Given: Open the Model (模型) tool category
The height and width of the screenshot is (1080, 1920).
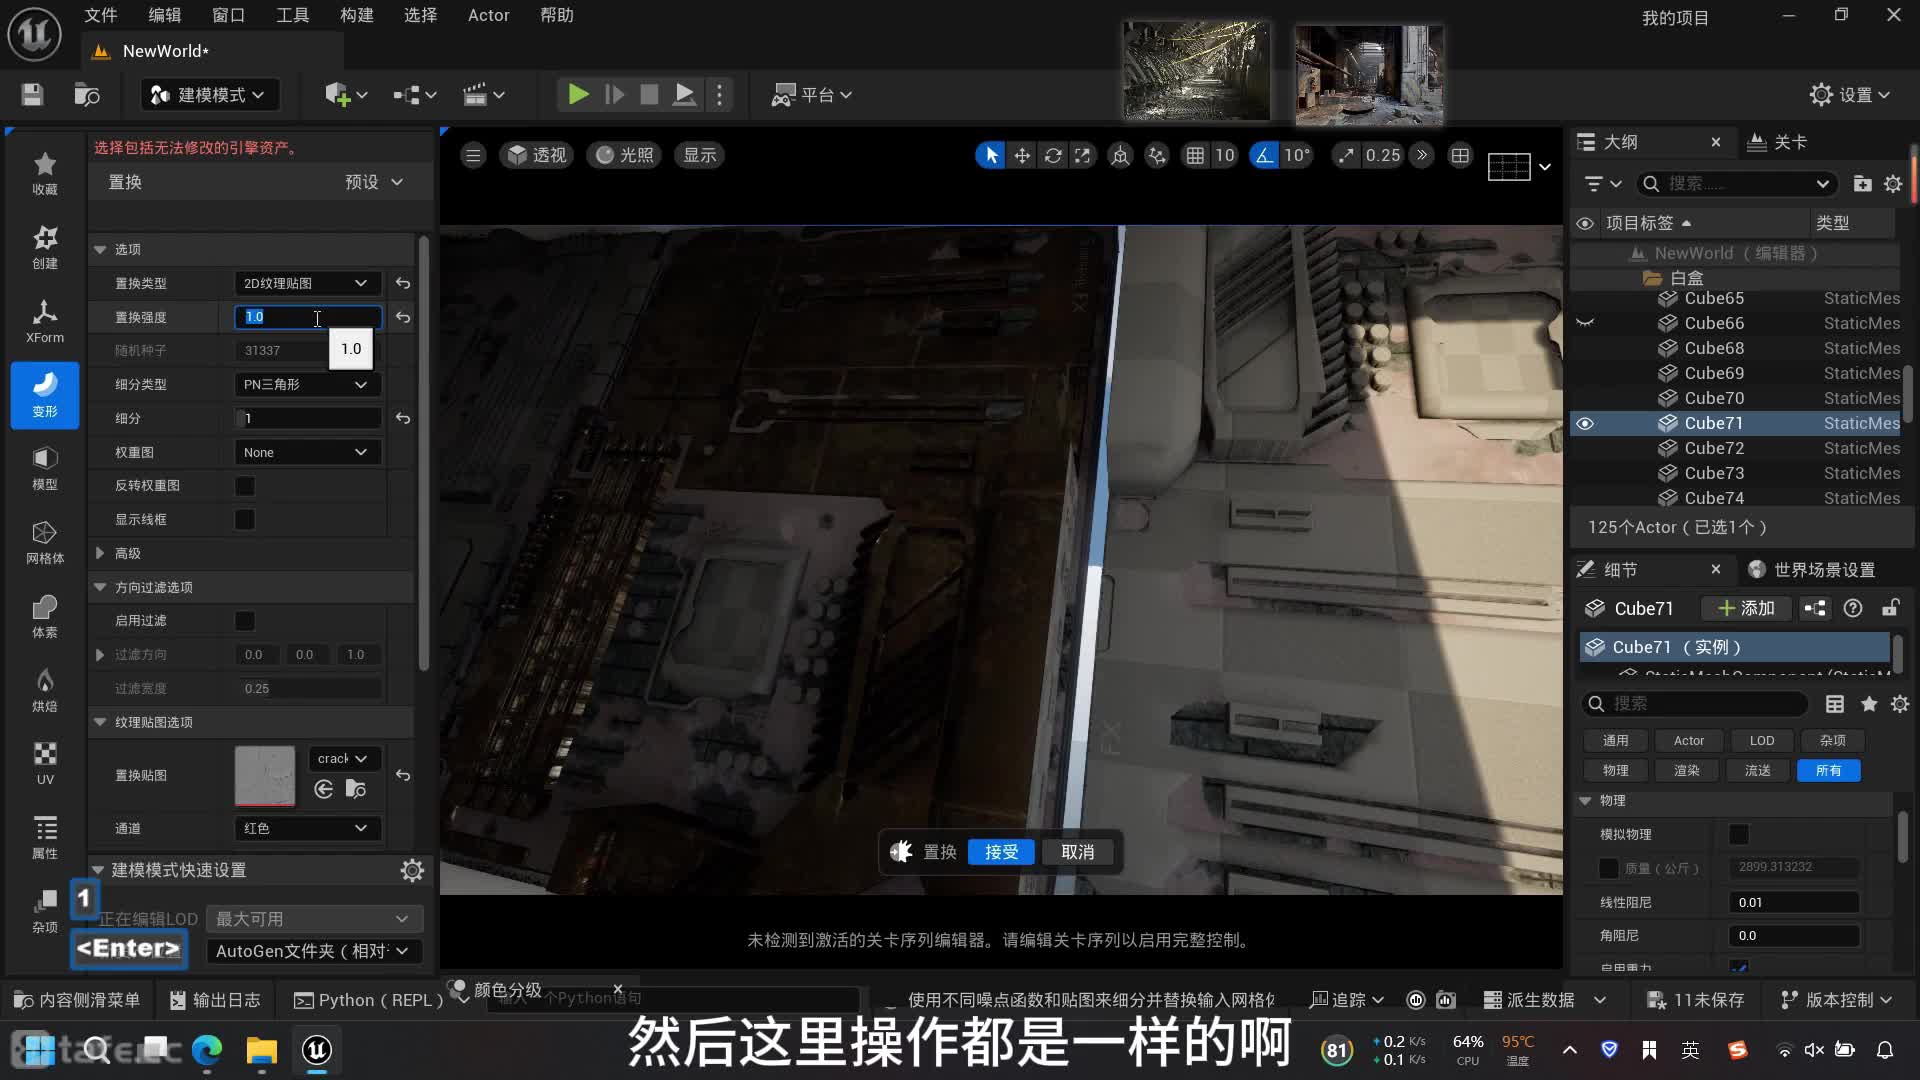Looking at the screenshot, I should click(45, 469).
